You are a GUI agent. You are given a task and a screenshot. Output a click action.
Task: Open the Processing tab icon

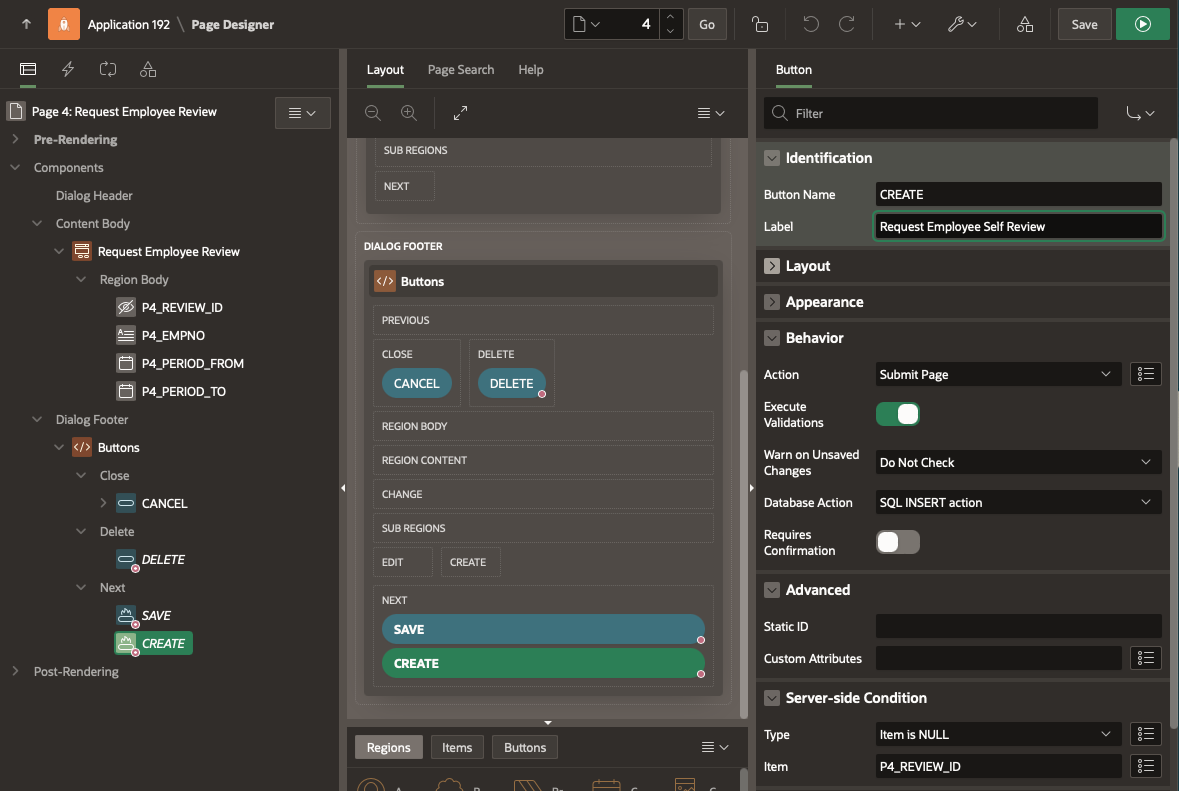pyautogui.click(x=108, y=70)
